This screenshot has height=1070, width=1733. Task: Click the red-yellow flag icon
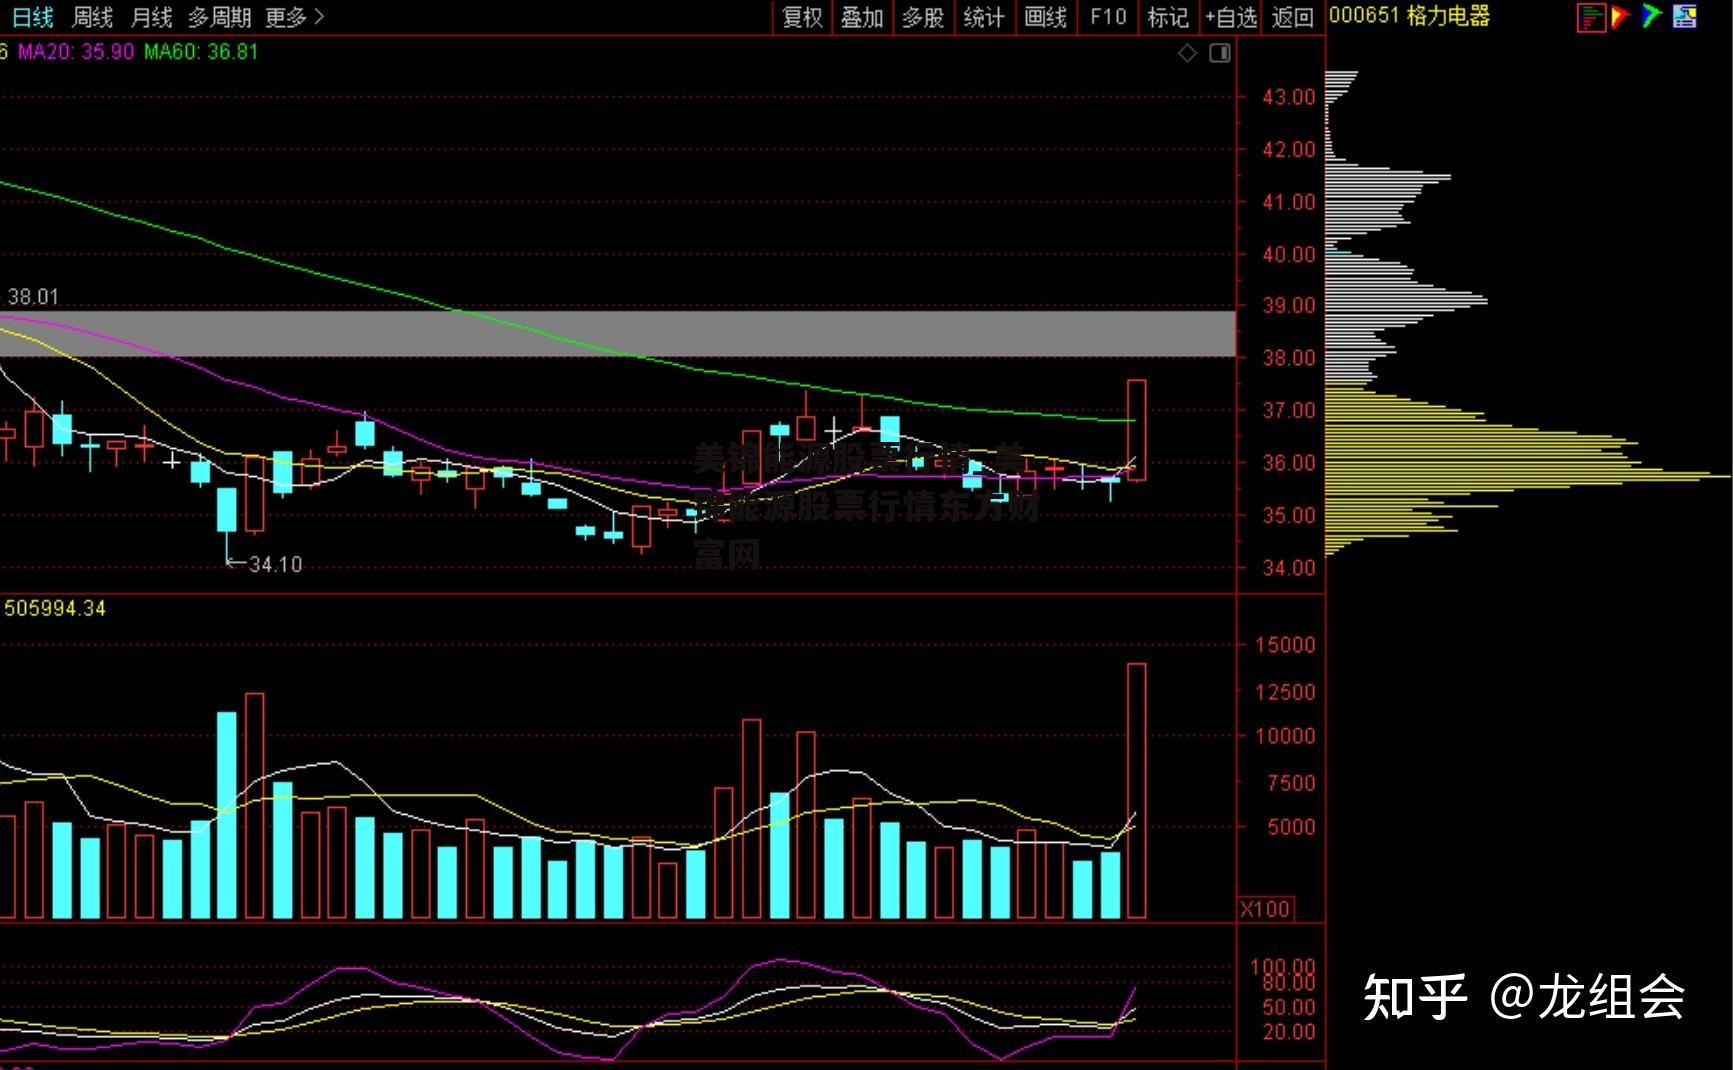(1621, 16)
